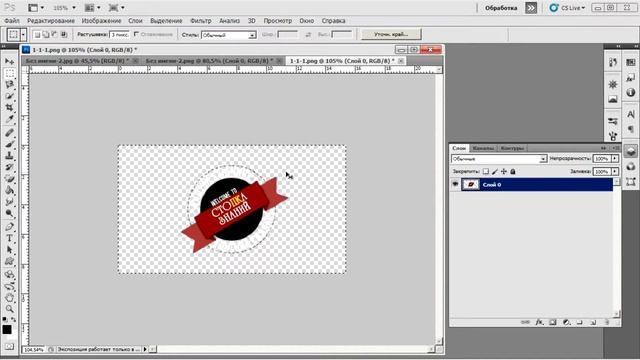Select the Lasso tool

click(x=9, y=84)
